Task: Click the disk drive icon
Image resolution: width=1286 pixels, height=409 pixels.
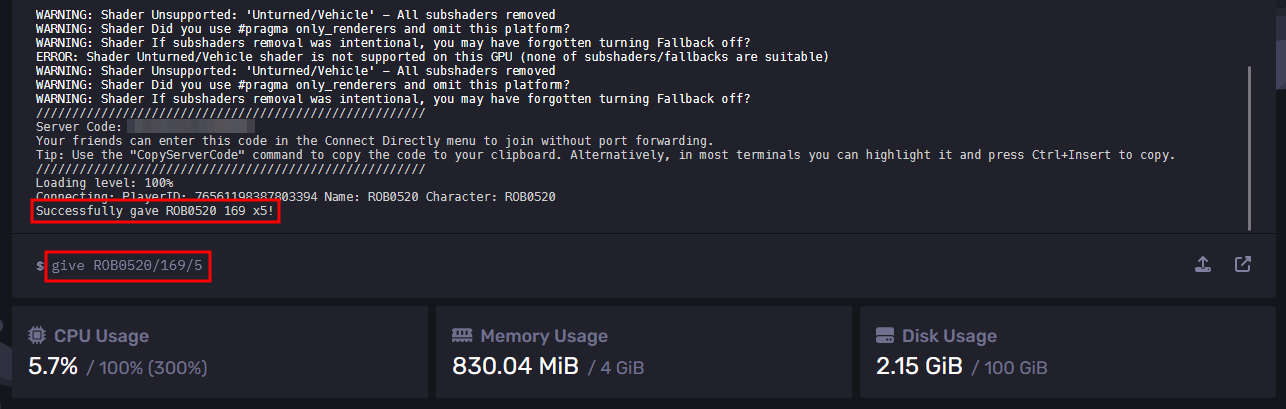Action: click(885, 335)
